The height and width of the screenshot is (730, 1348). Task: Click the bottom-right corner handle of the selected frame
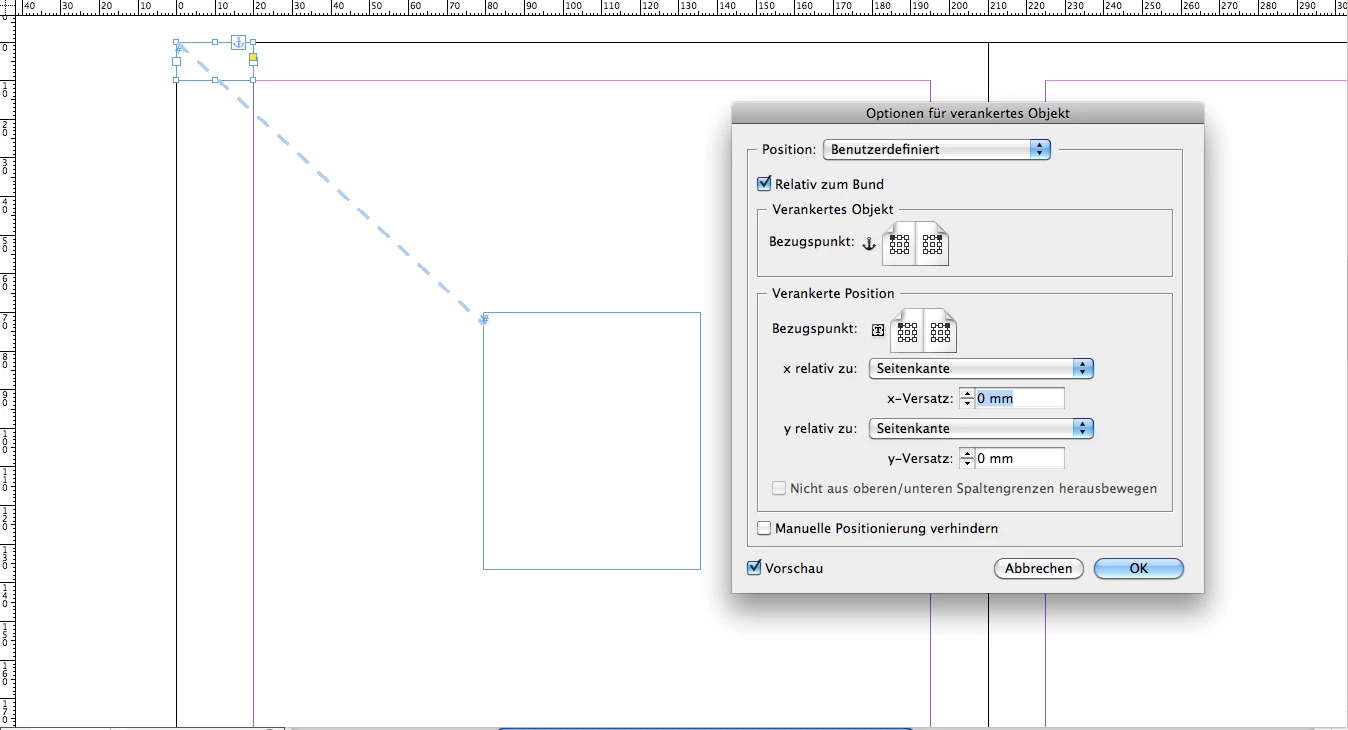(253, 79)
